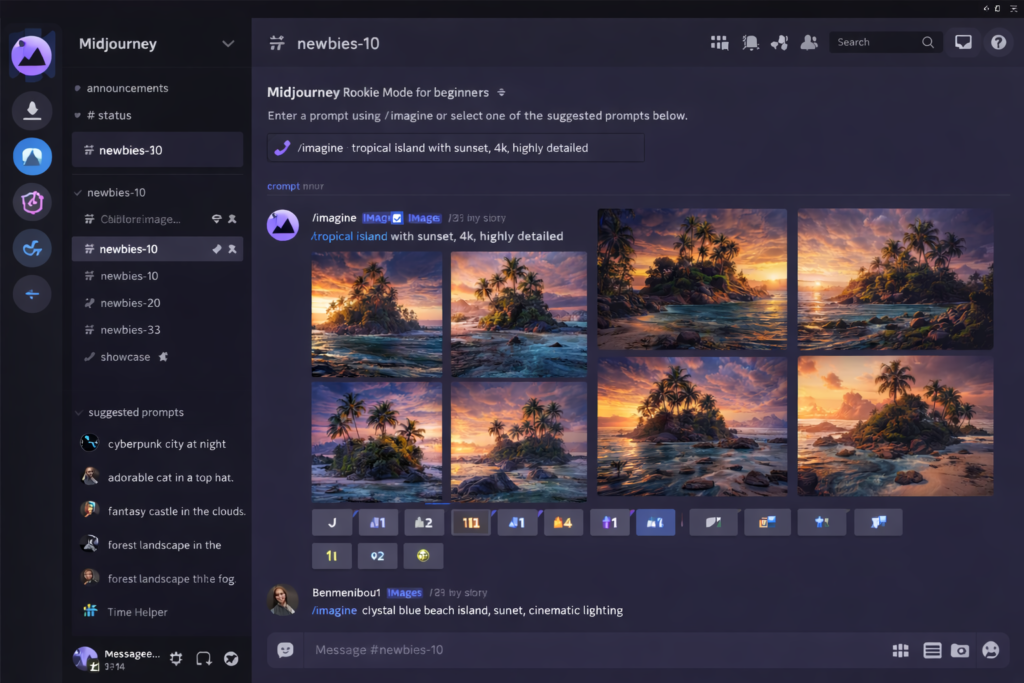Collapse the suggested prompts section

click(x=78, y=412)
